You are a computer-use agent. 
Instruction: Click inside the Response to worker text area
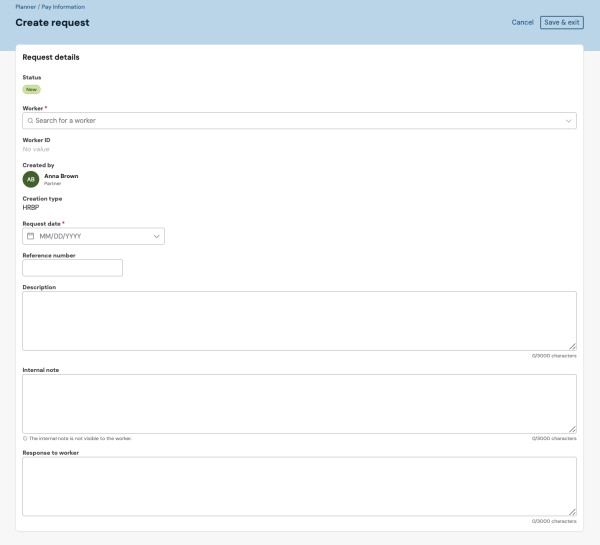[298, 485]
